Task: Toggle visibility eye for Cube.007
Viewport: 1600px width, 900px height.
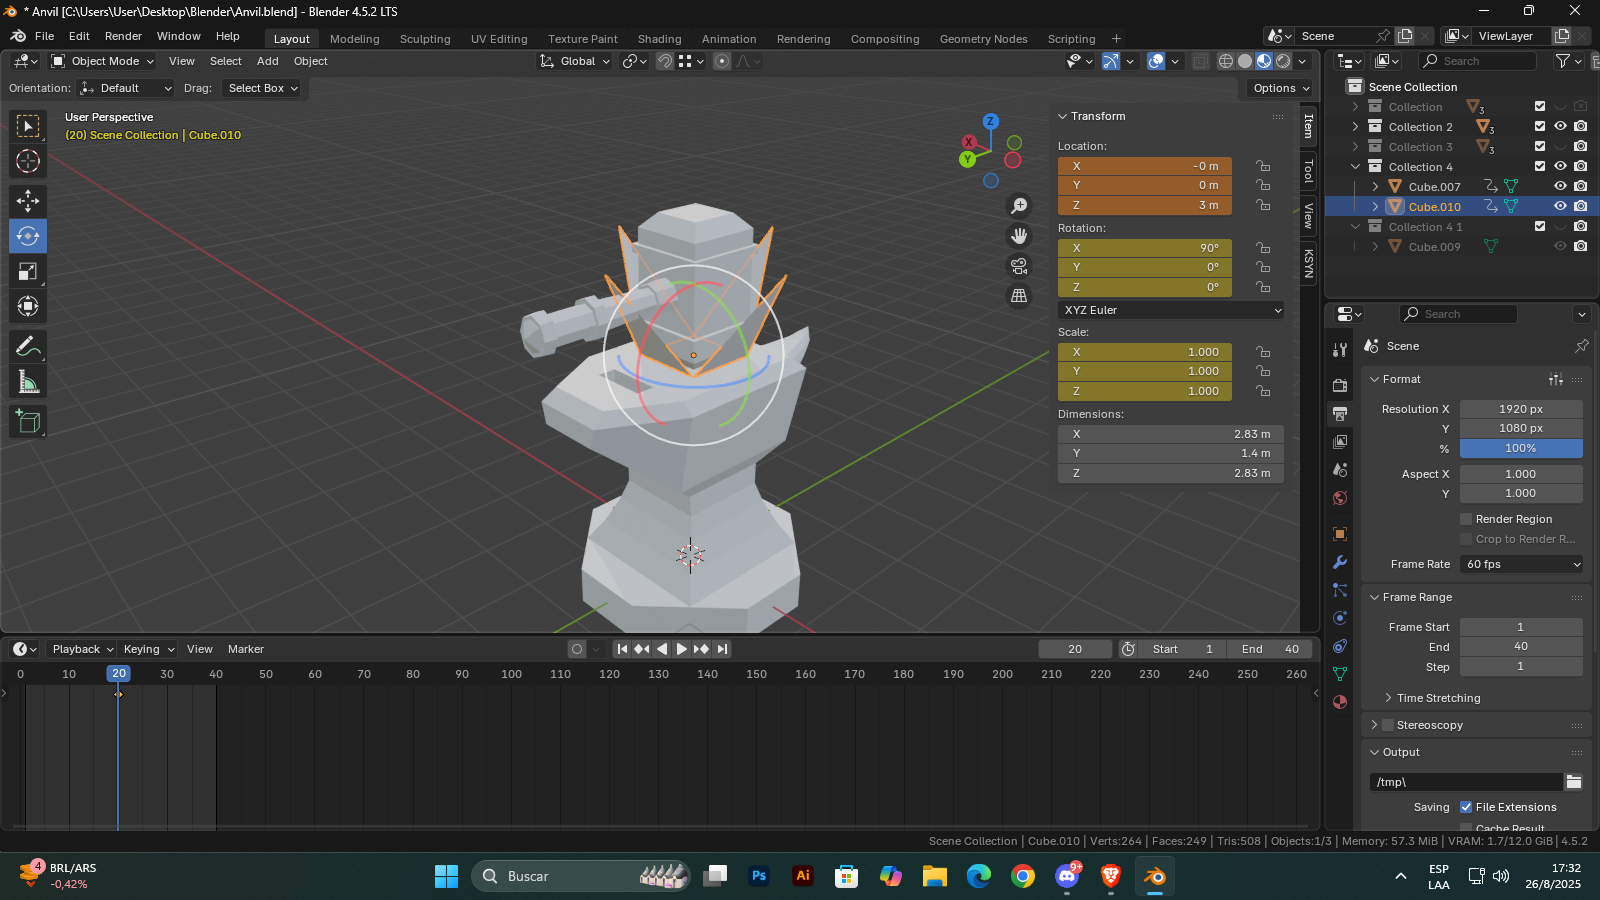Action: 1560,186
